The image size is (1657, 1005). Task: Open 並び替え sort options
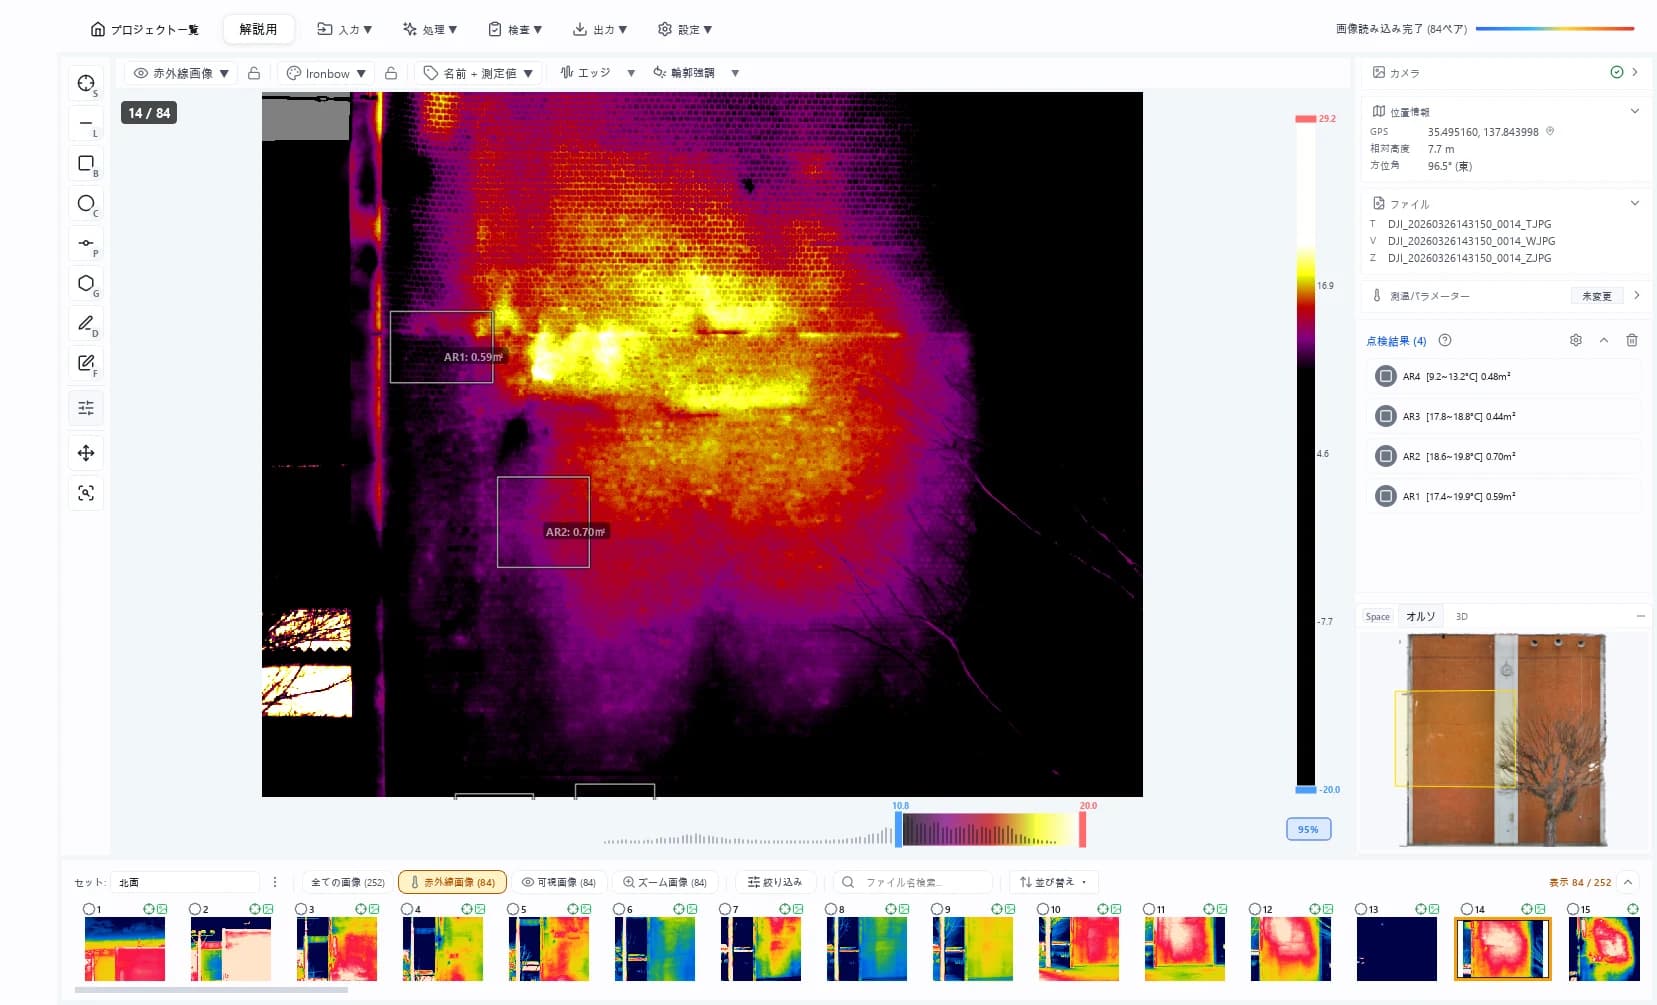coord(1053,882)
